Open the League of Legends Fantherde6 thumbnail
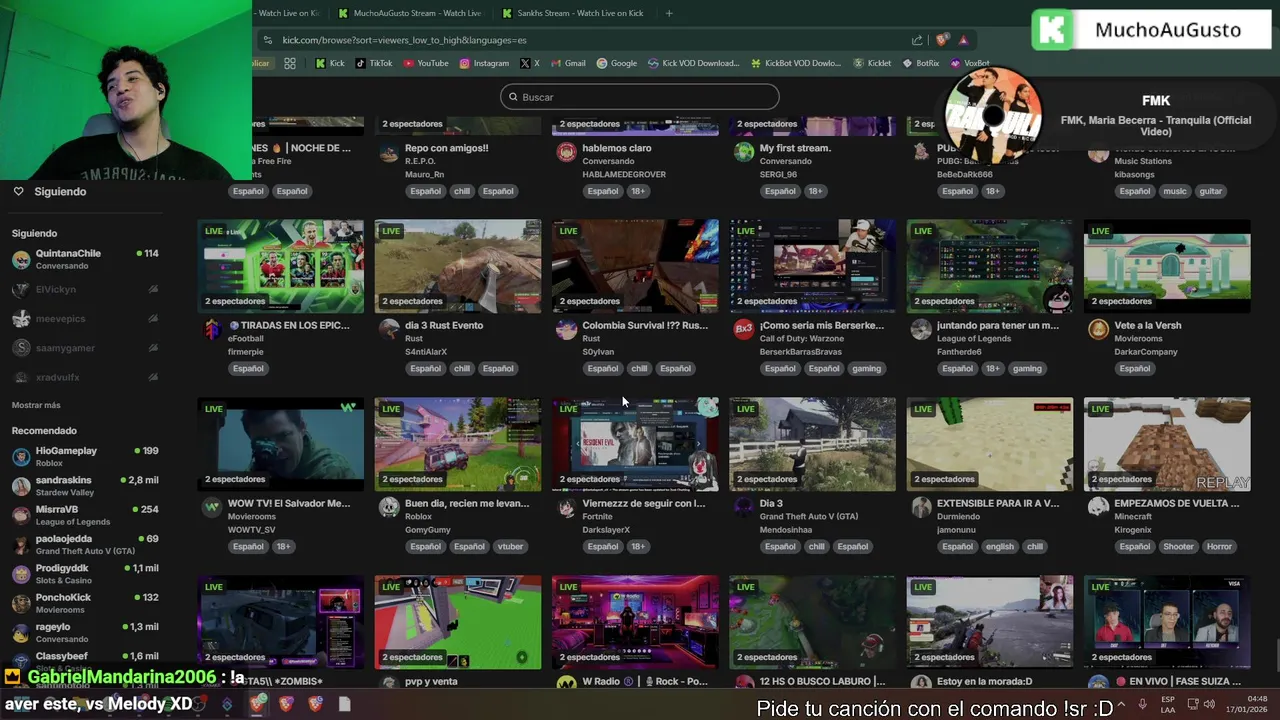Screen dimensions: 1280x720 coord(990,266)
